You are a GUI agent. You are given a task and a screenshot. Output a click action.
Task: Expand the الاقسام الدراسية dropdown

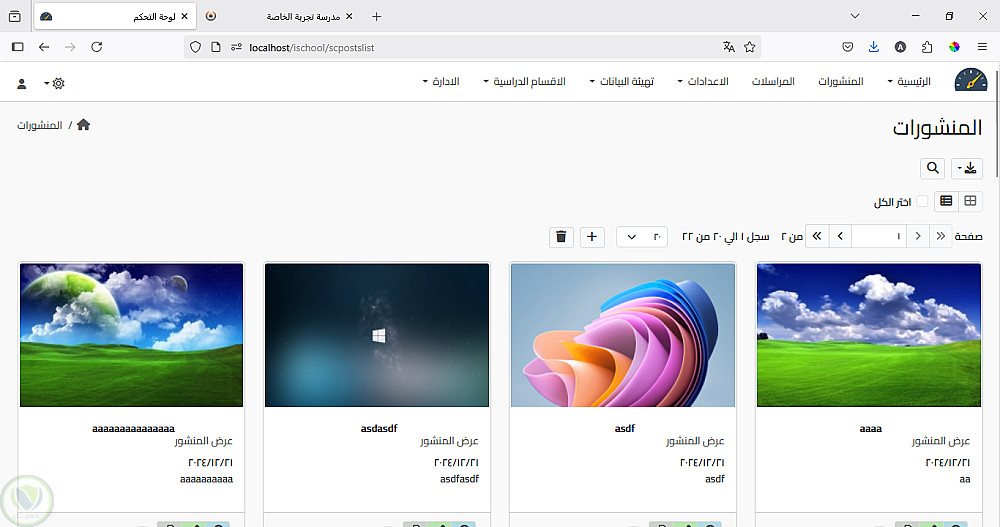[524, 81]
